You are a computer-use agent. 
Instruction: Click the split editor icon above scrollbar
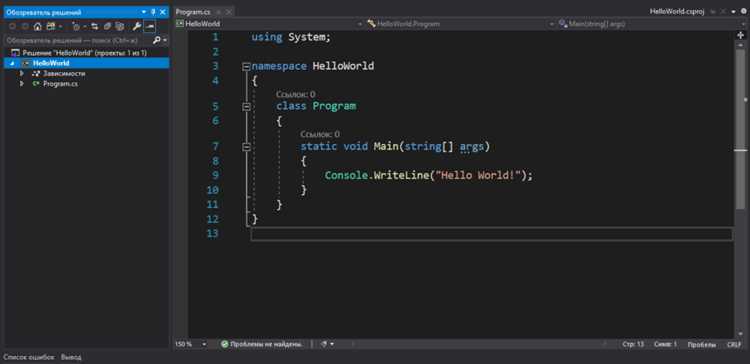pos(740,35)
